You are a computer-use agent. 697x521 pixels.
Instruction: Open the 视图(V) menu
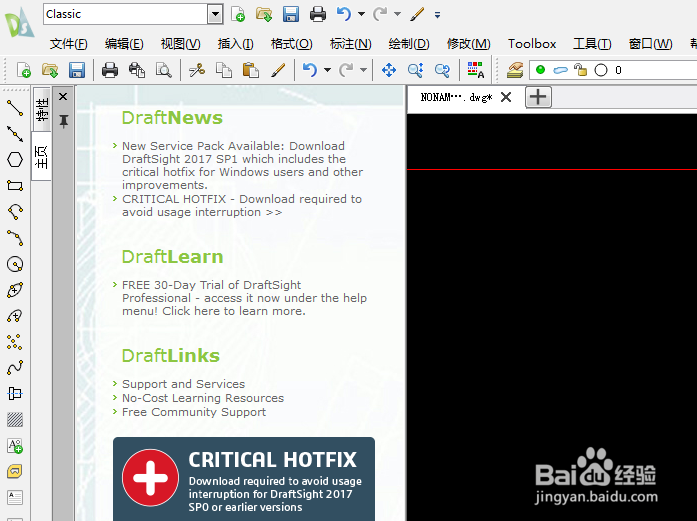pyautogui.click(x=180, y=44)
